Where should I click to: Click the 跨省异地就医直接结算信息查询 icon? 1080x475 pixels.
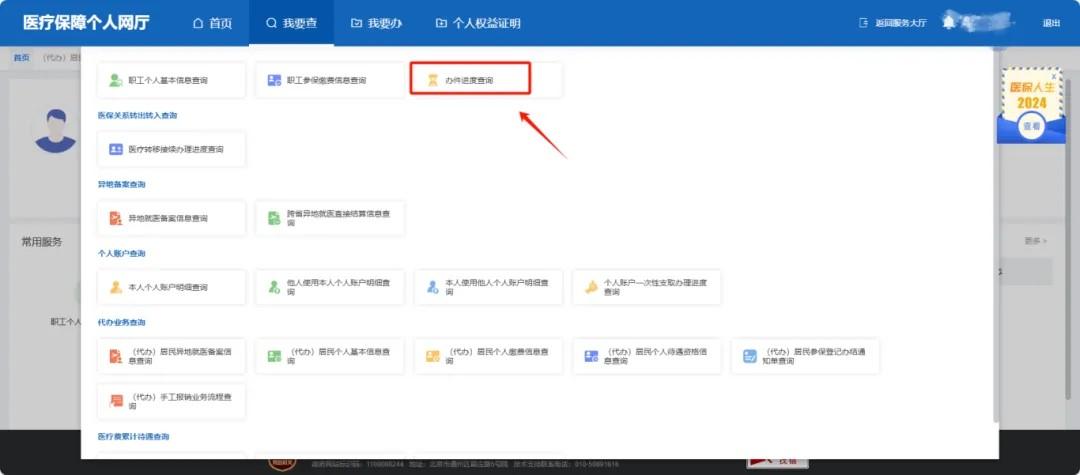tap(274, 217)
